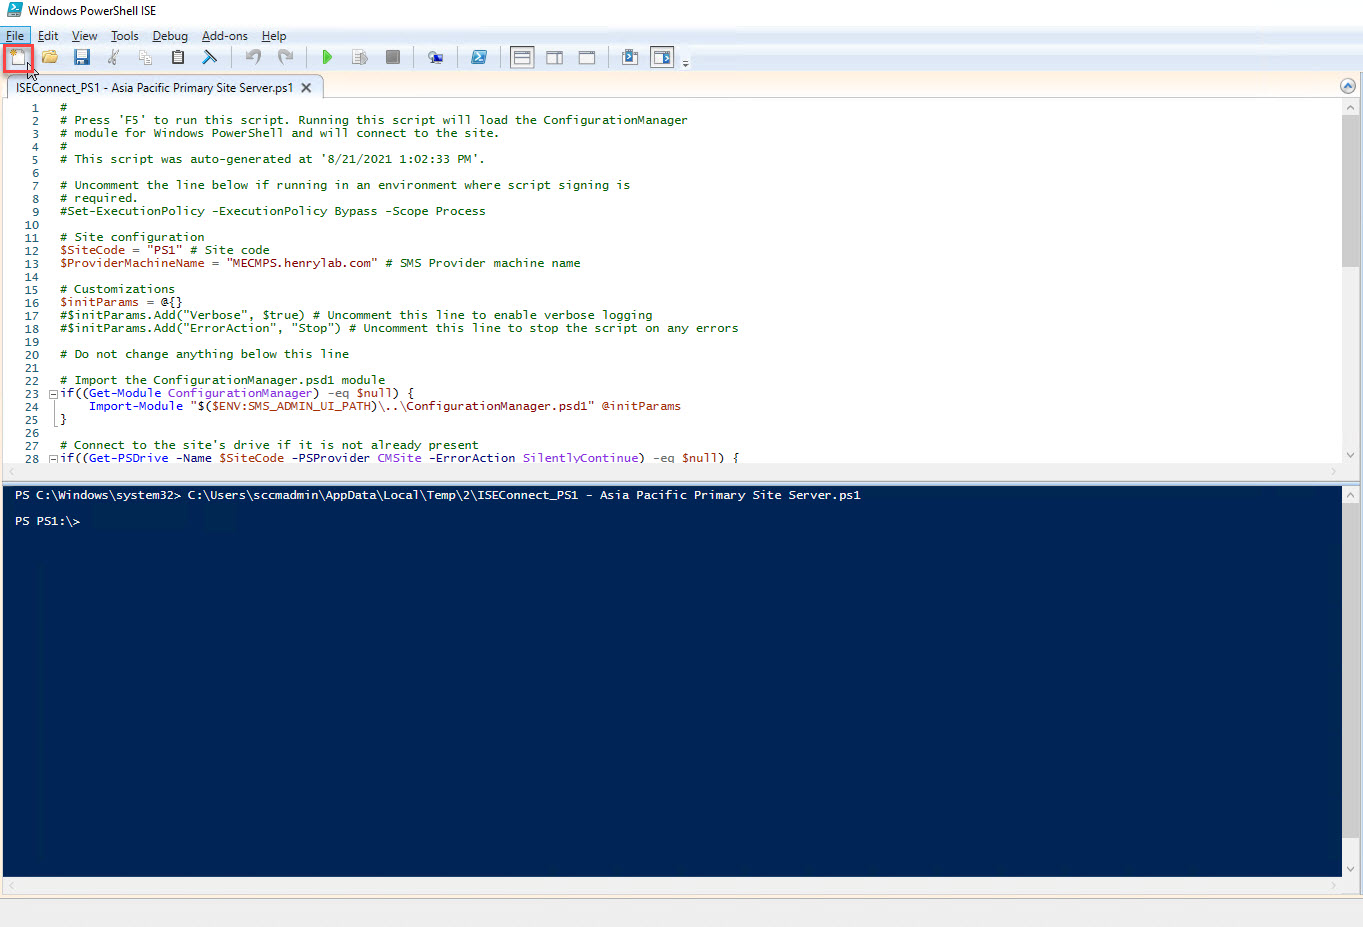Select the ISEConnect_PS1 script tab
This screenshot has height=927, width=1363.
(x=154, y=88)
